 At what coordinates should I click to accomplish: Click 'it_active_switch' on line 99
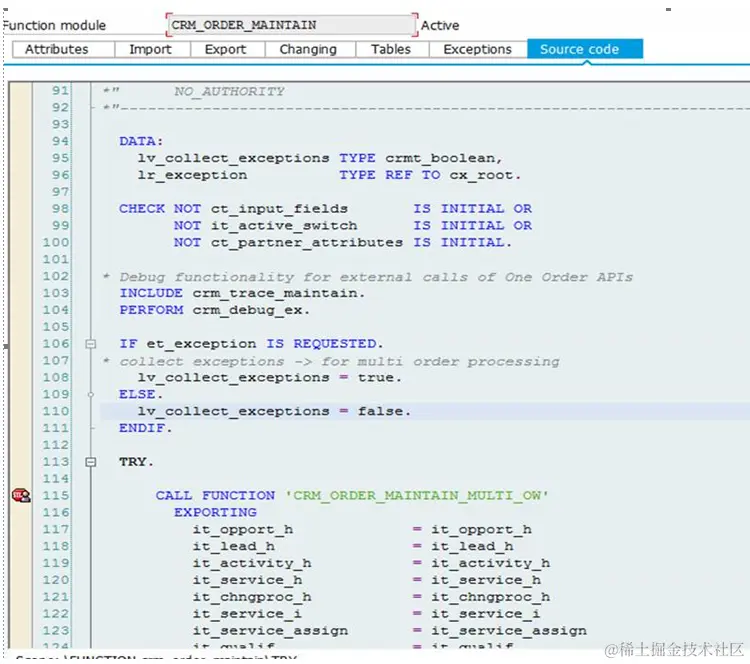tap(284, 226)
